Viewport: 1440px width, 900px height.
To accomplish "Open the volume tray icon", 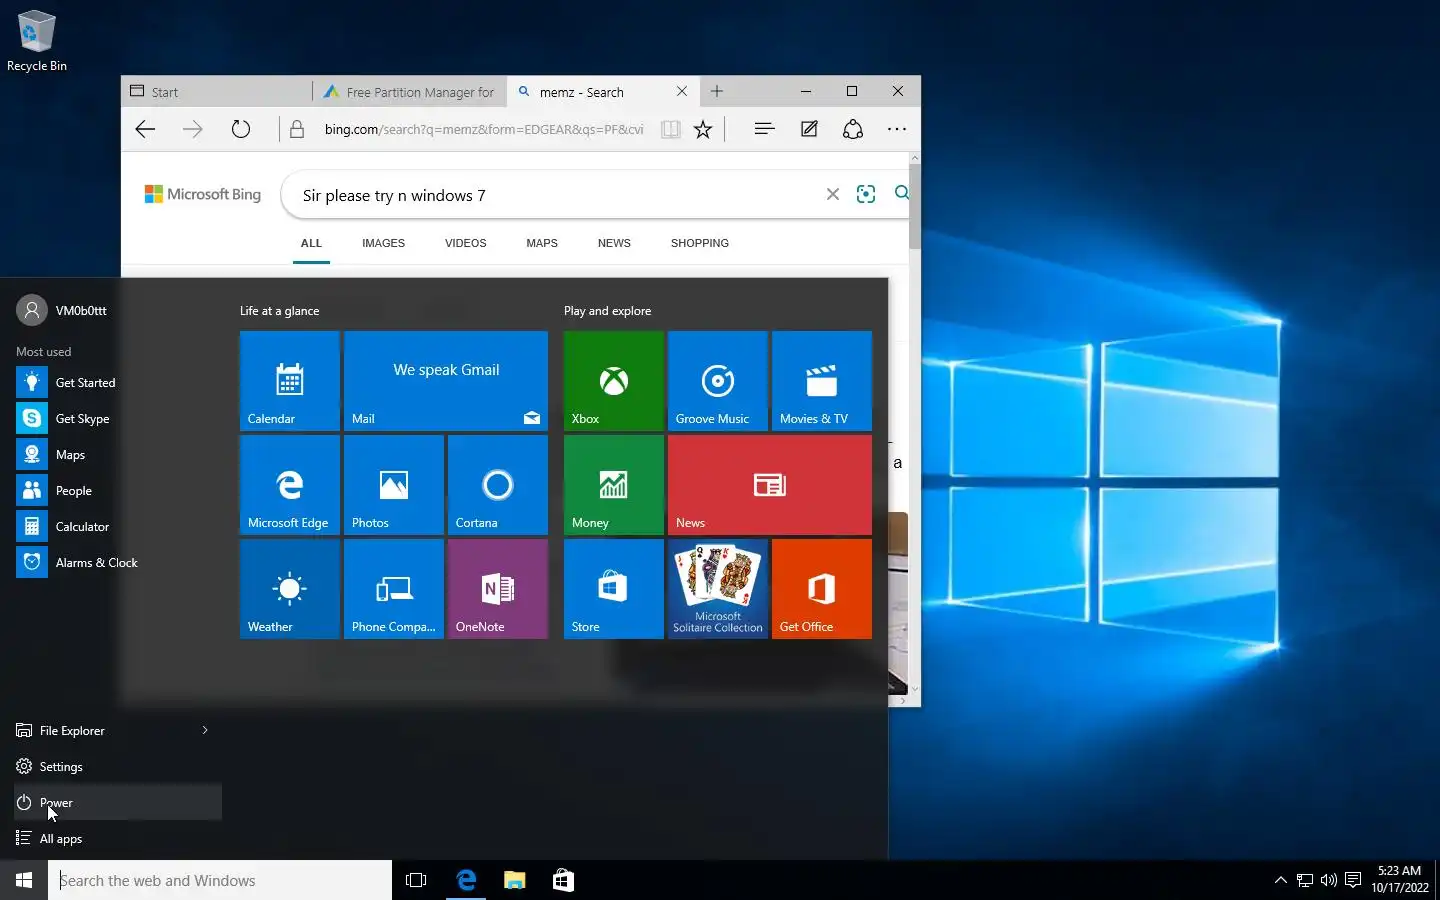I will (1329, 880).
